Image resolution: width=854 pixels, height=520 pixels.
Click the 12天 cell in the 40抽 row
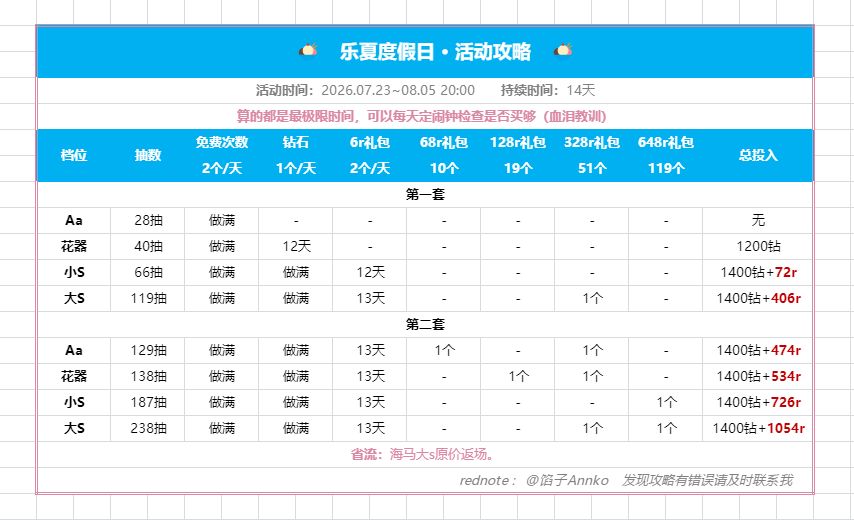[x=296, y=246]
